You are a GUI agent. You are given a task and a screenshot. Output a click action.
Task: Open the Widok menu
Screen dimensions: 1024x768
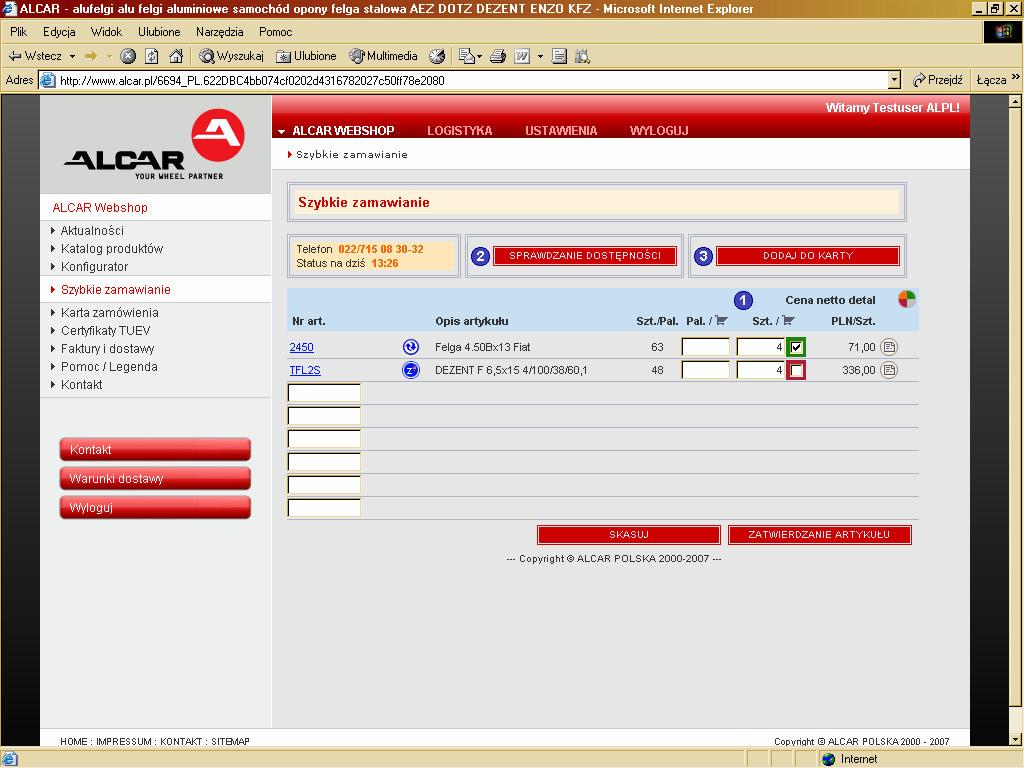tap(106, 32)
